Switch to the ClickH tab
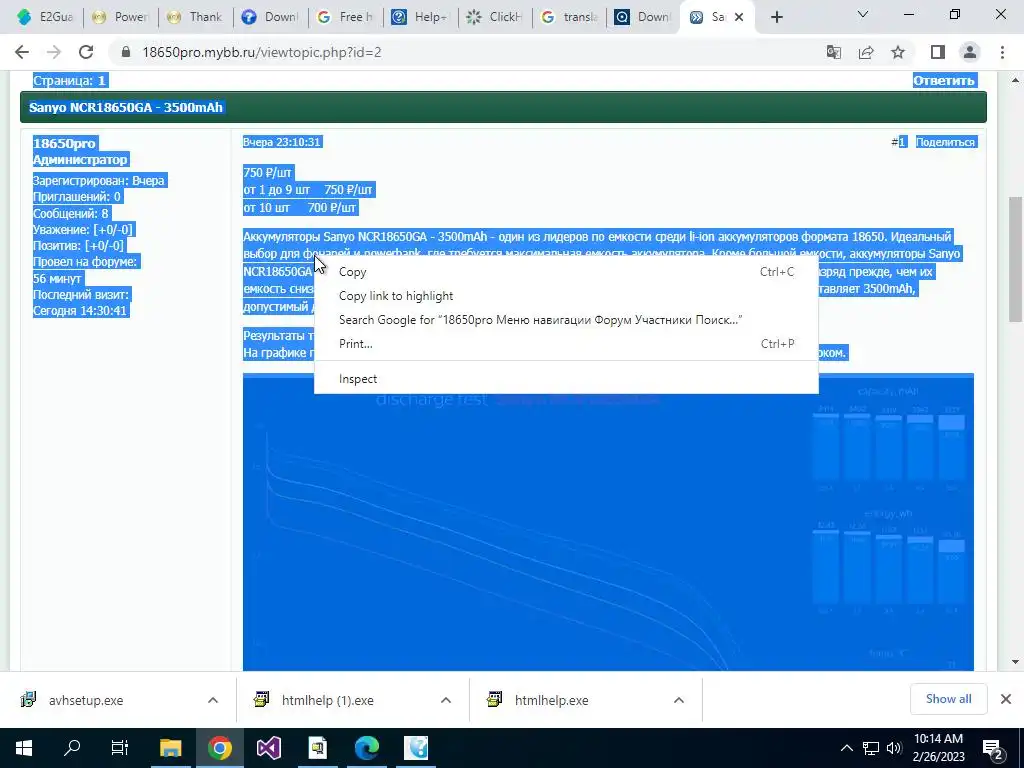Viewport: 1024px width, 768px height. point(495,17)
